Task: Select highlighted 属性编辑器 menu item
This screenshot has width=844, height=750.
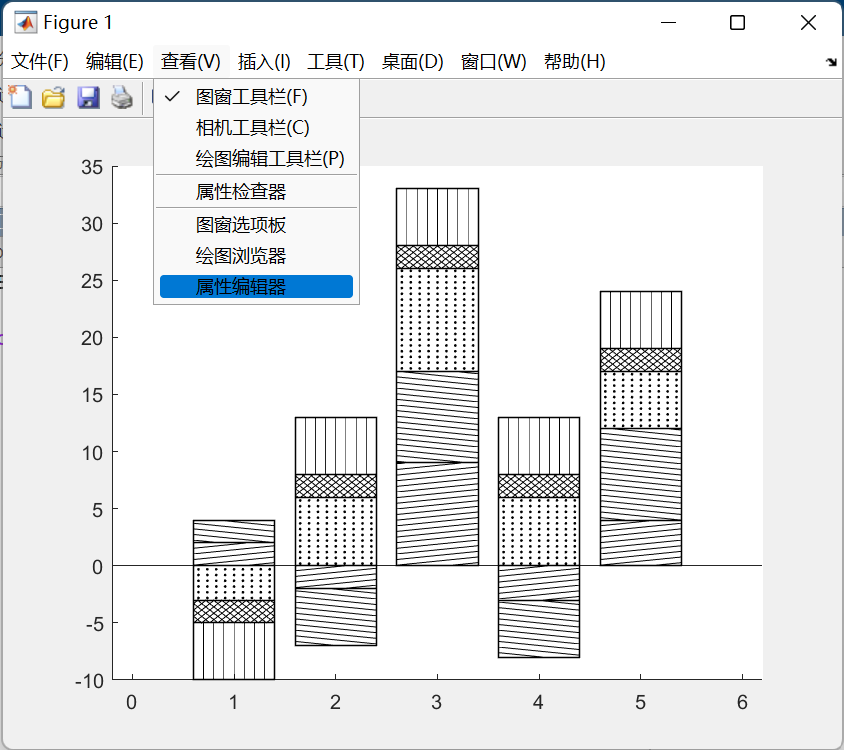Action: coord(256,286)
